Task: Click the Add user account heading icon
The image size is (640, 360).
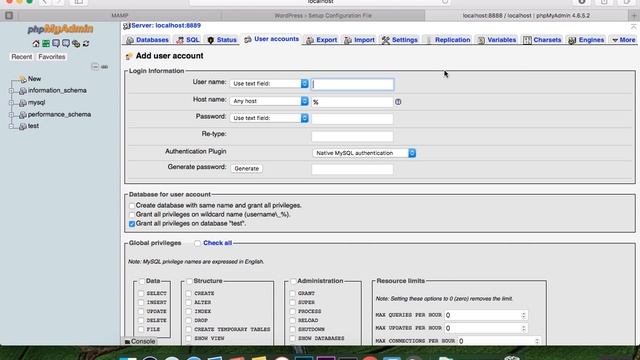Action: [129, 56]
